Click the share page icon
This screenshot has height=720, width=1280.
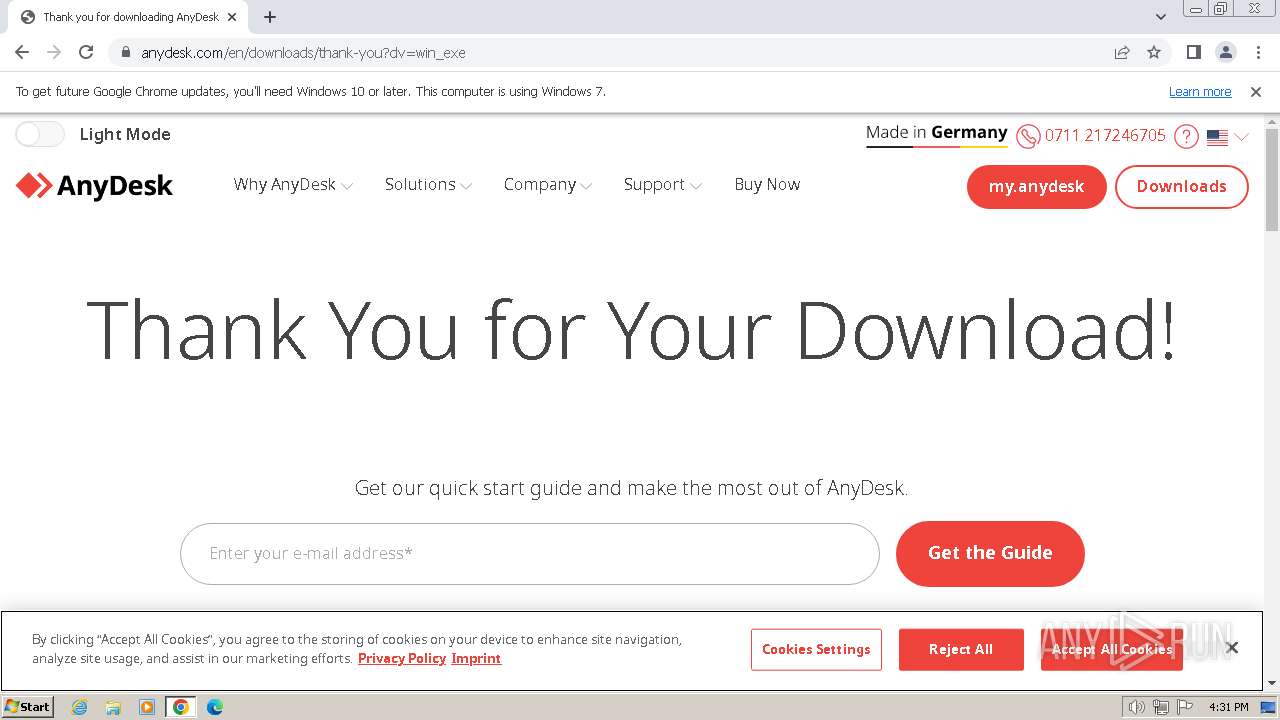tap(1122, 53)
